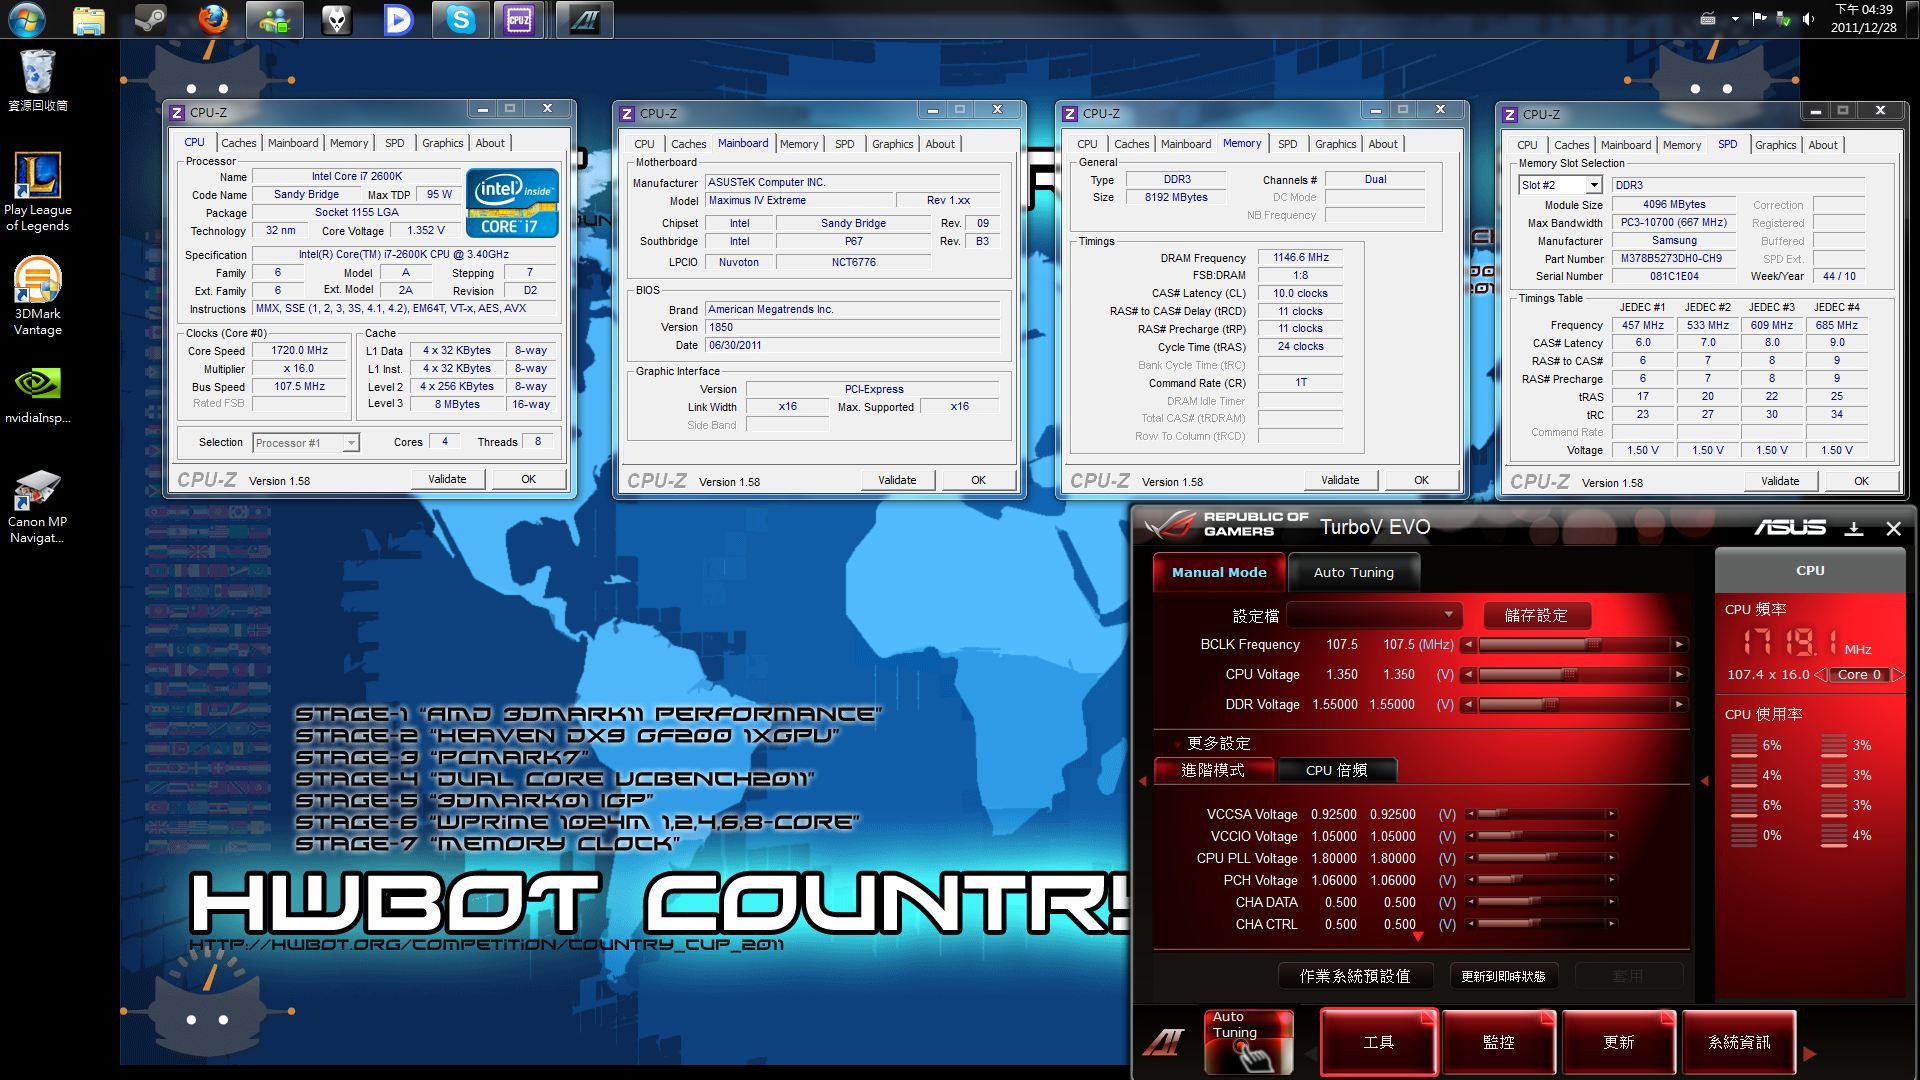The image size is (1920, 1080).
Task: Select the 3DMark Vantage desktop icon
Action: [38, 296]
